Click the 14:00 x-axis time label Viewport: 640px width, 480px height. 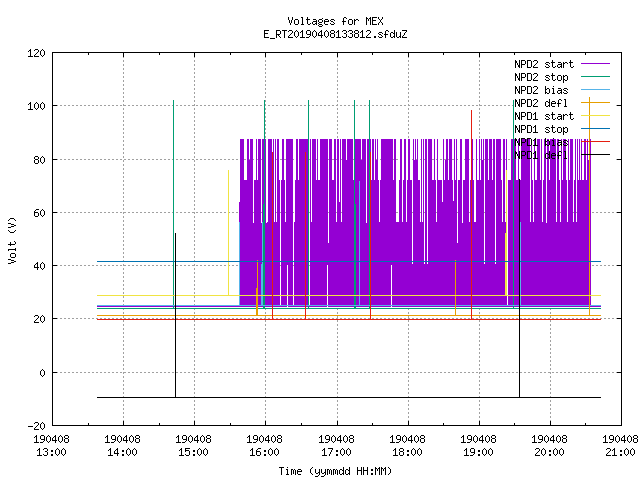click(122, 452)
